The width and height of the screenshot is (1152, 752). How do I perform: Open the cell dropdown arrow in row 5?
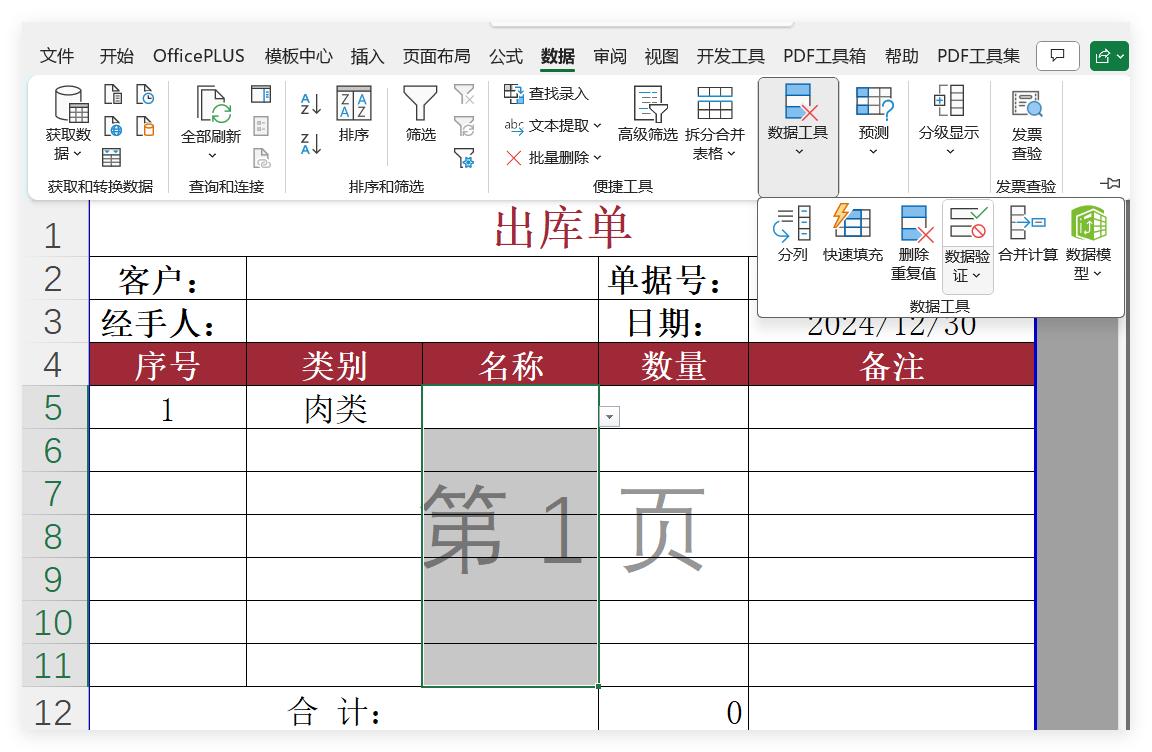(609, 416)
